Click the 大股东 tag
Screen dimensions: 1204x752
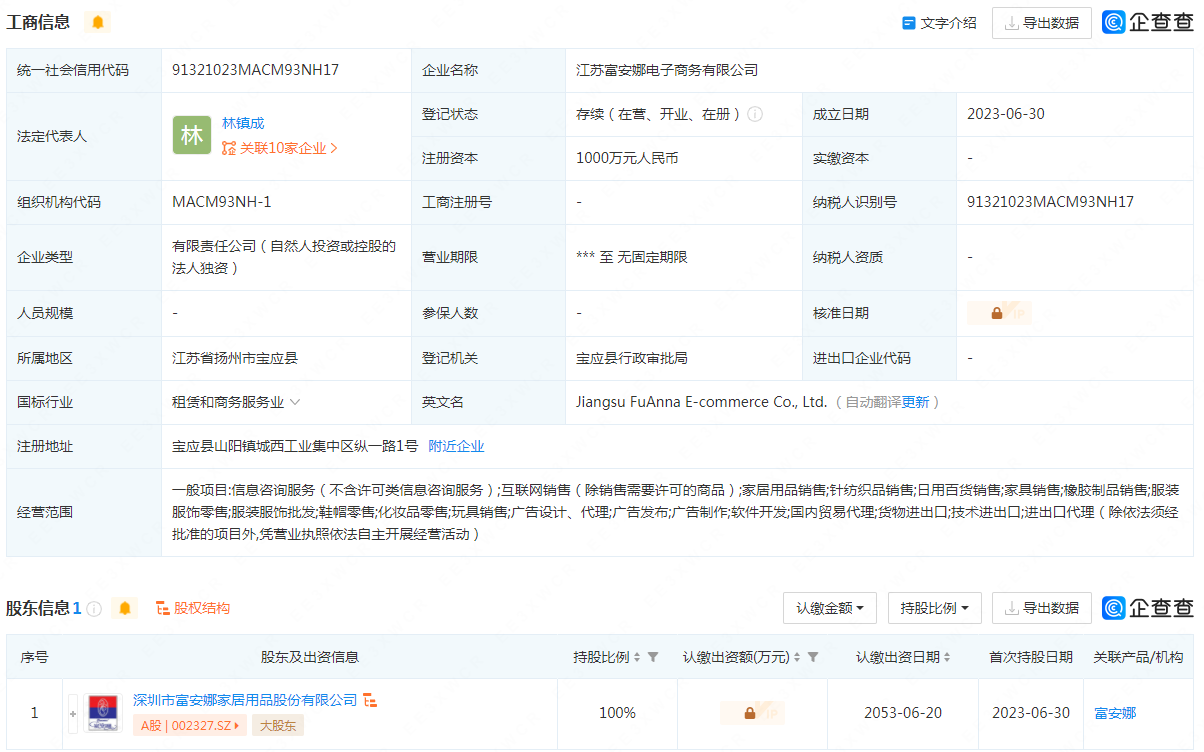[278, 726]
